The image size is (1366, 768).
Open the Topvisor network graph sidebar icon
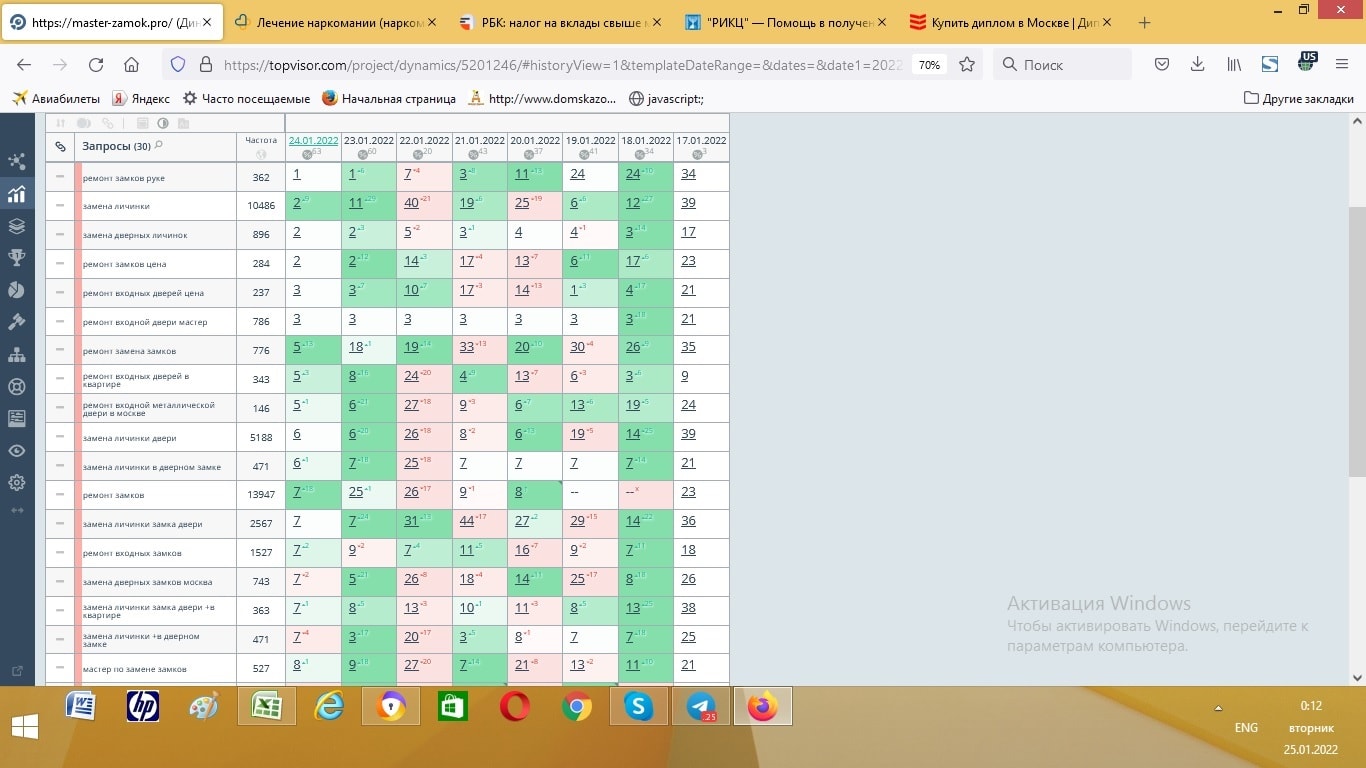[x=16, y=162]
